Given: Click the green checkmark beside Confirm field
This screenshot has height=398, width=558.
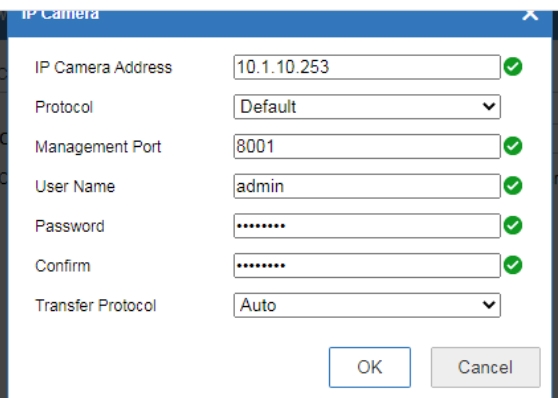Looking at the screenshot, I should (513, 265).
